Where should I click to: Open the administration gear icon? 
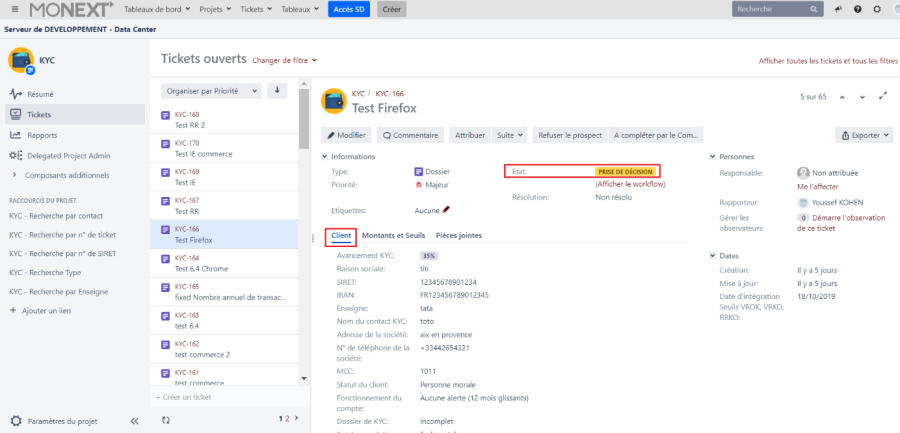pos(876,9)
